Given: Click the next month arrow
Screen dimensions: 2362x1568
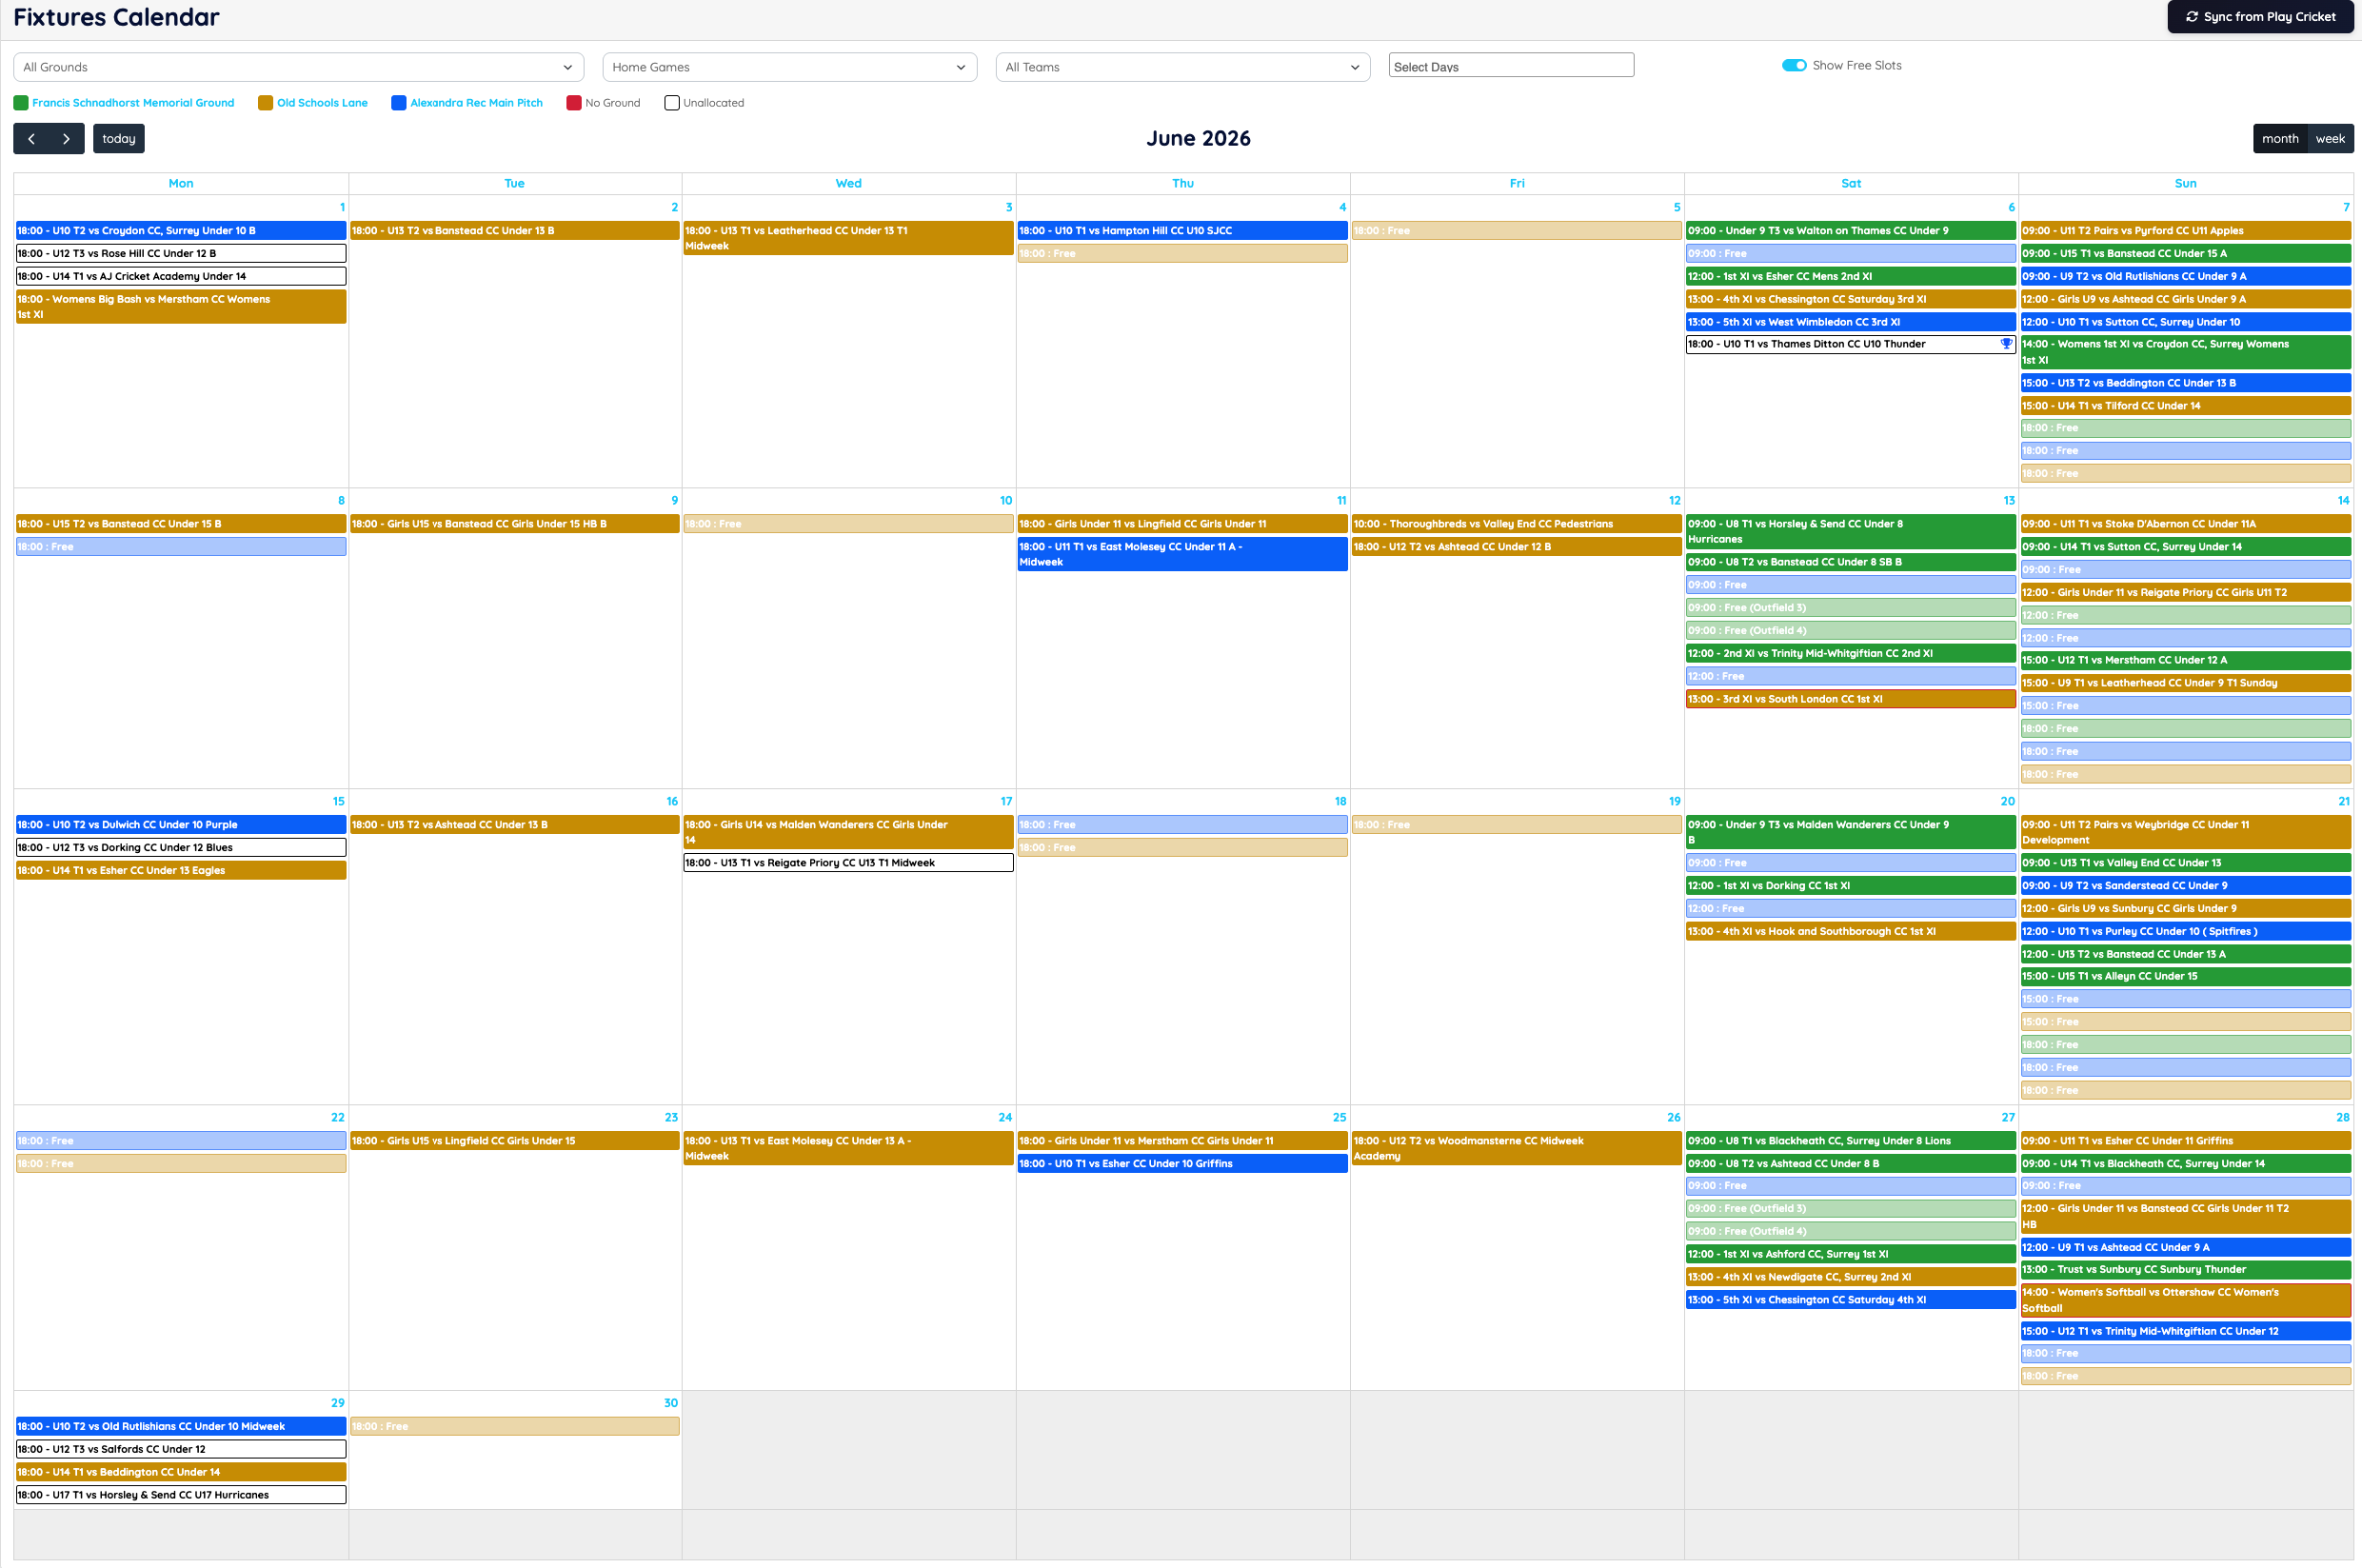Looking at the screenshot, I should [x=66, y=138].
